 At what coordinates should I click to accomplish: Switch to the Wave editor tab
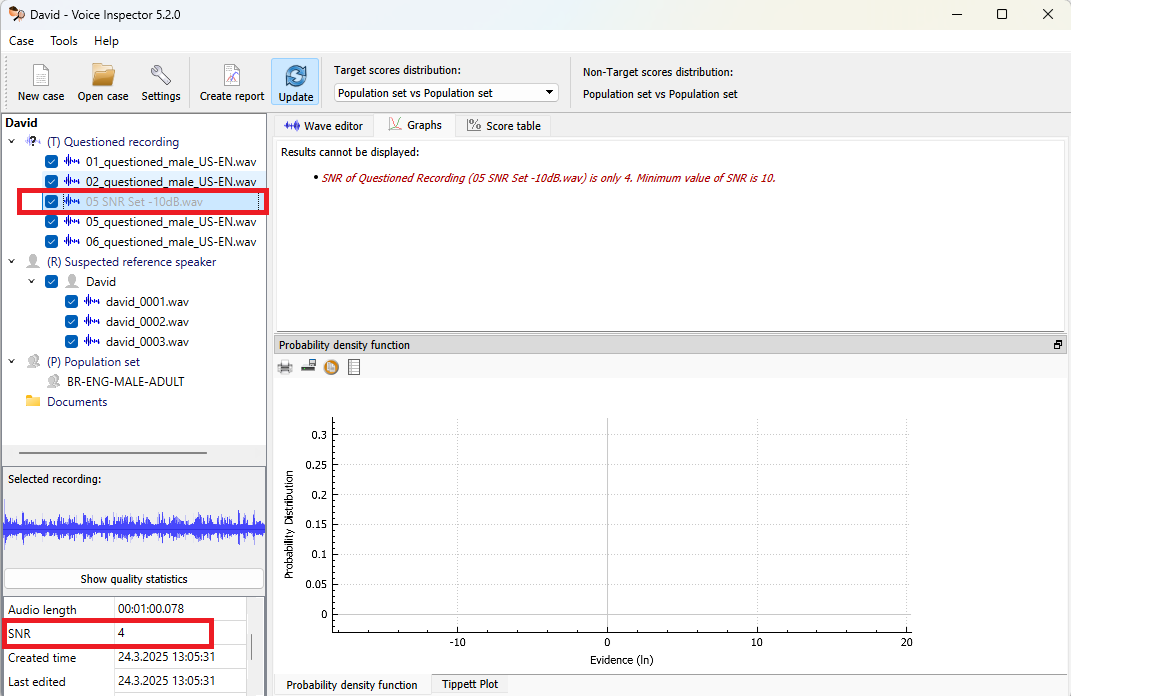point(324,126)
